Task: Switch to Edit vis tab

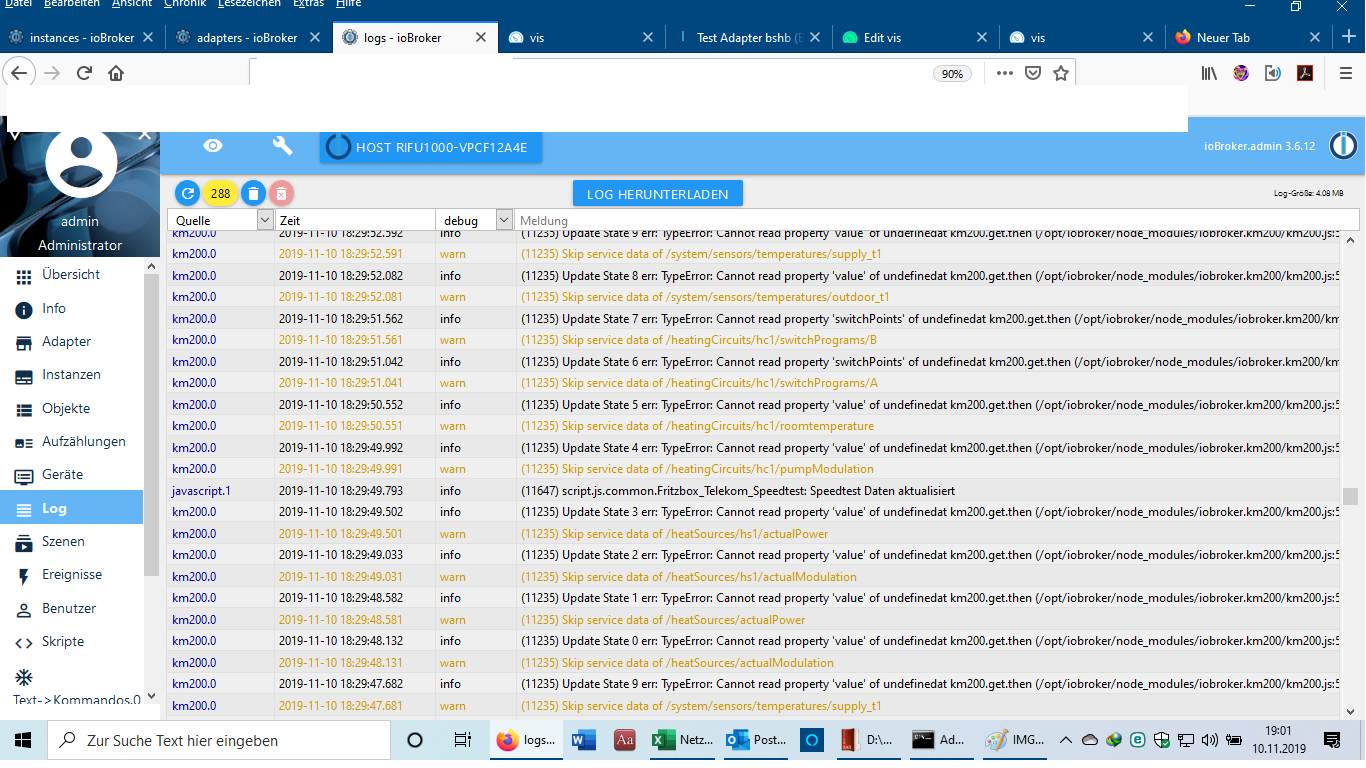Action: pyautogui.click(x=917, y=38)
